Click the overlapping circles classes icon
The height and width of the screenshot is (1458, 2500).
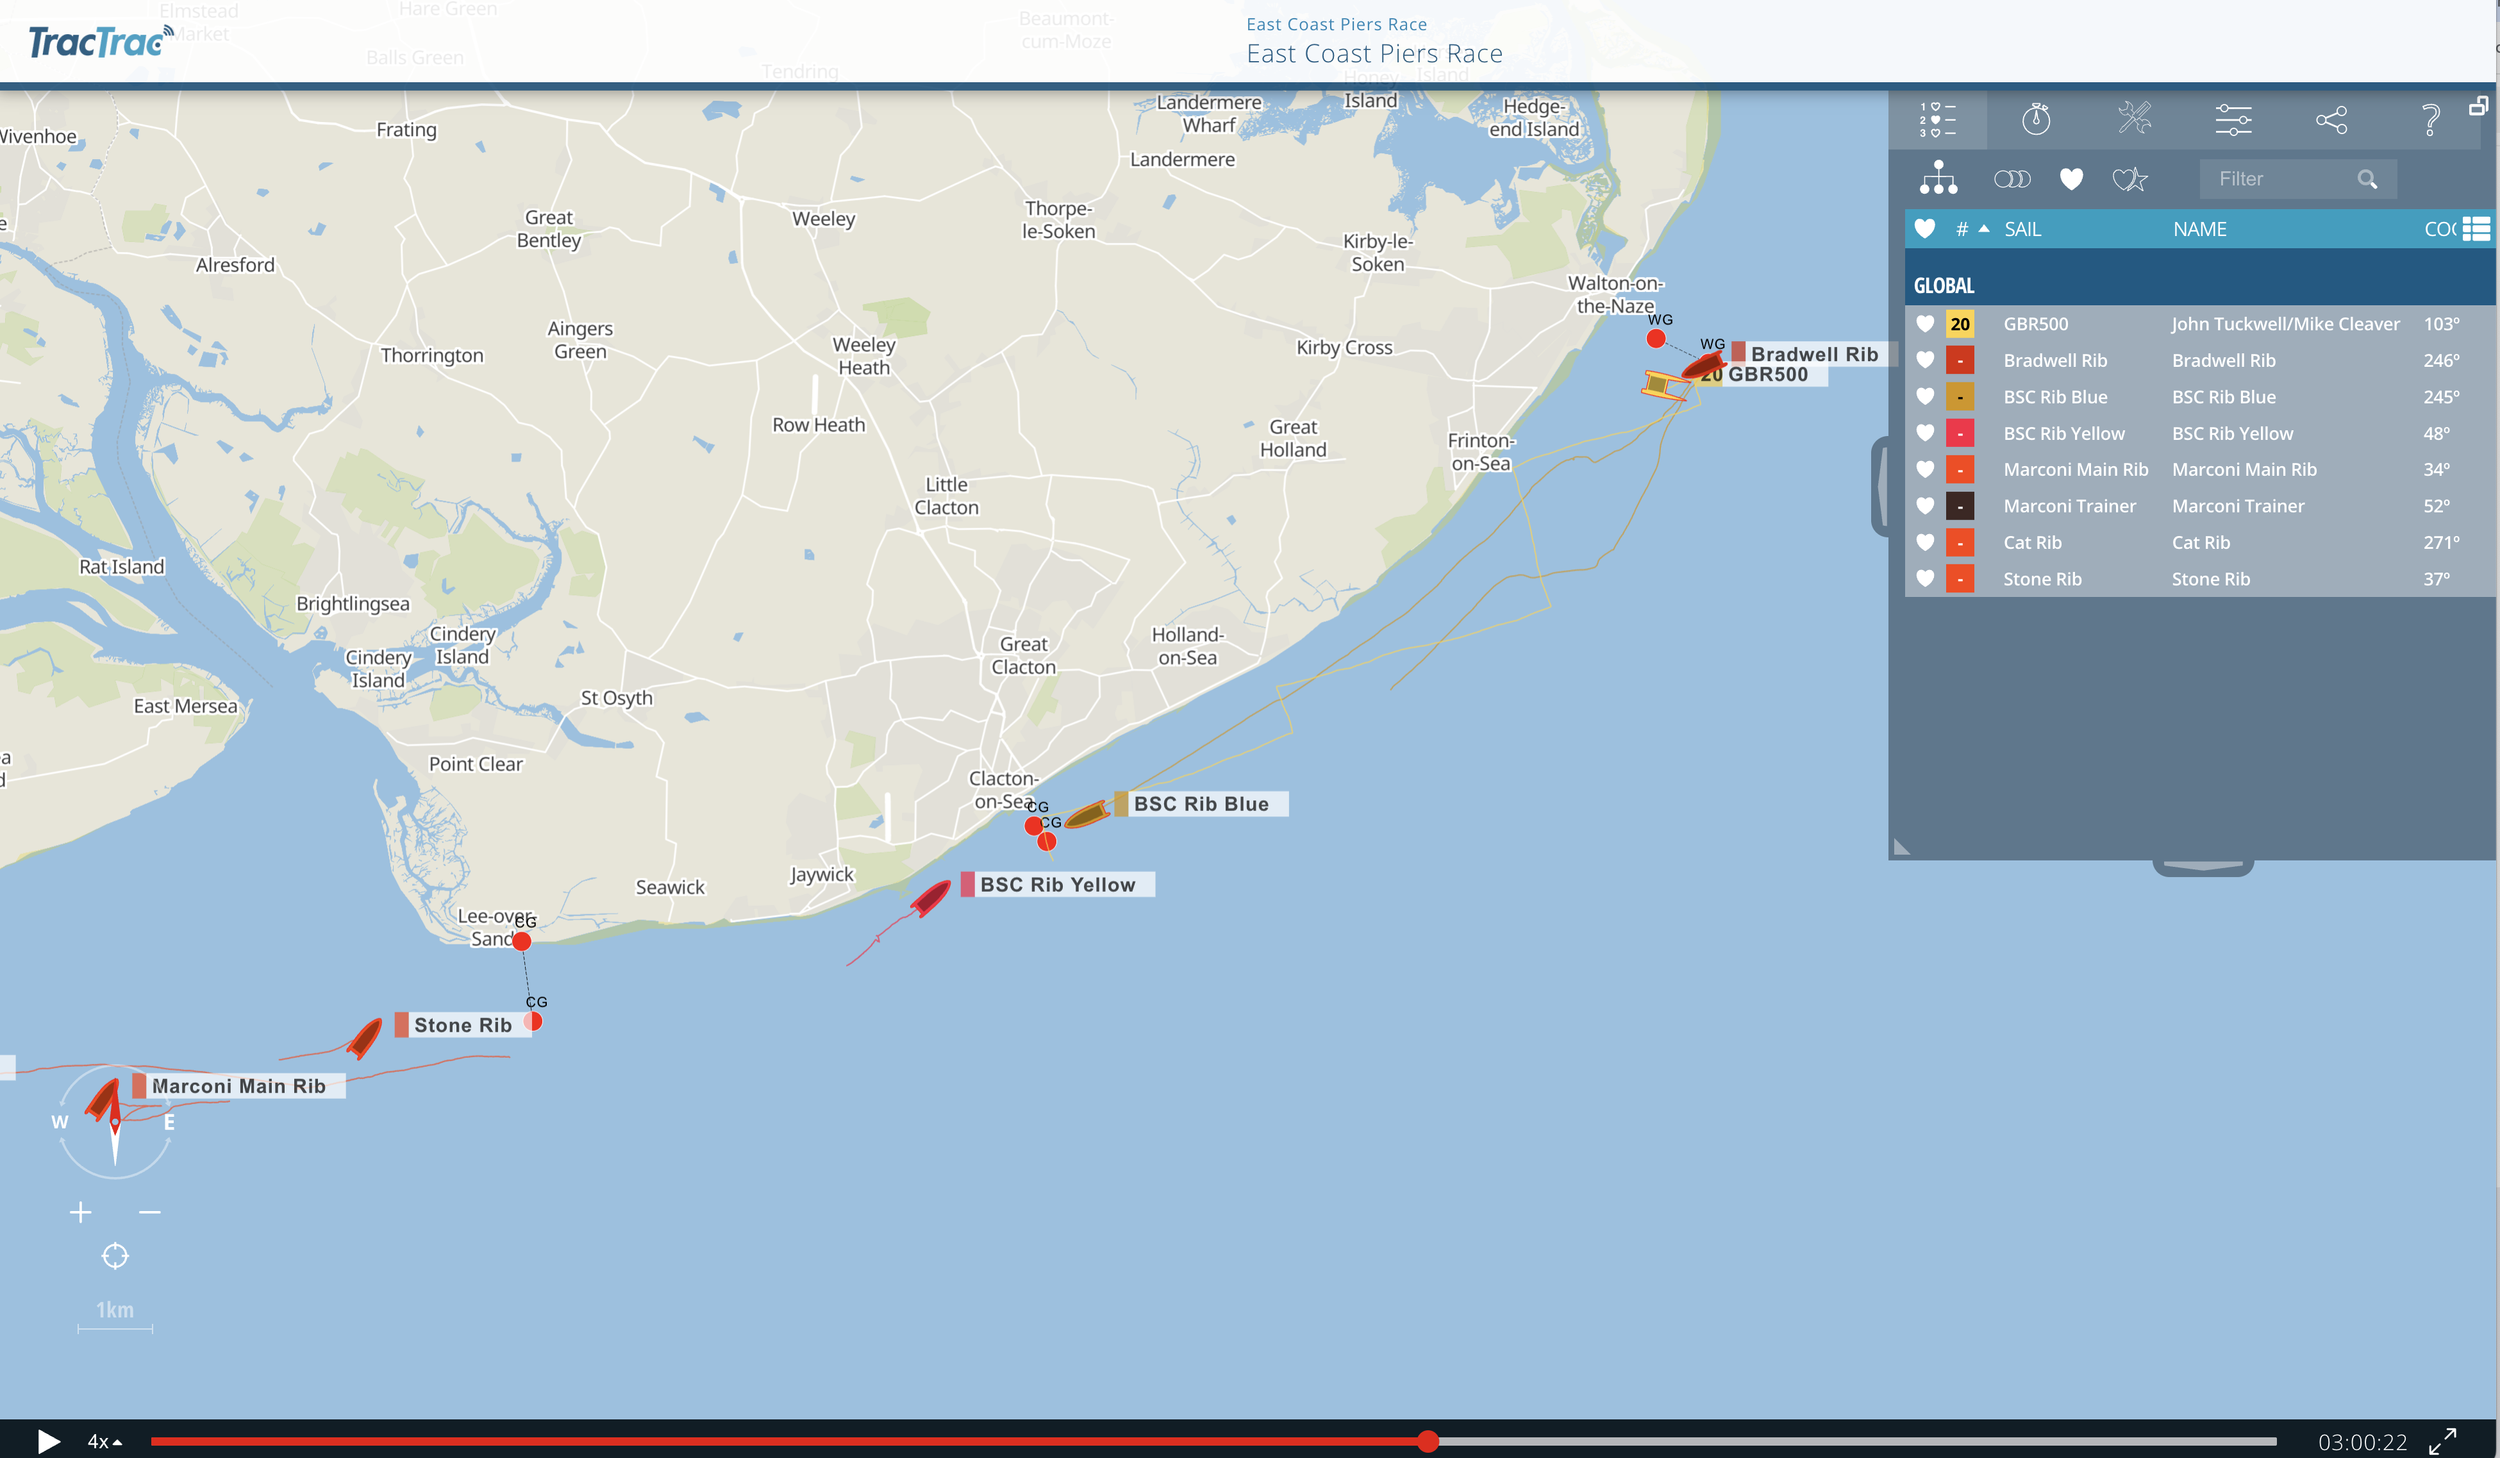coord(2014,180)
